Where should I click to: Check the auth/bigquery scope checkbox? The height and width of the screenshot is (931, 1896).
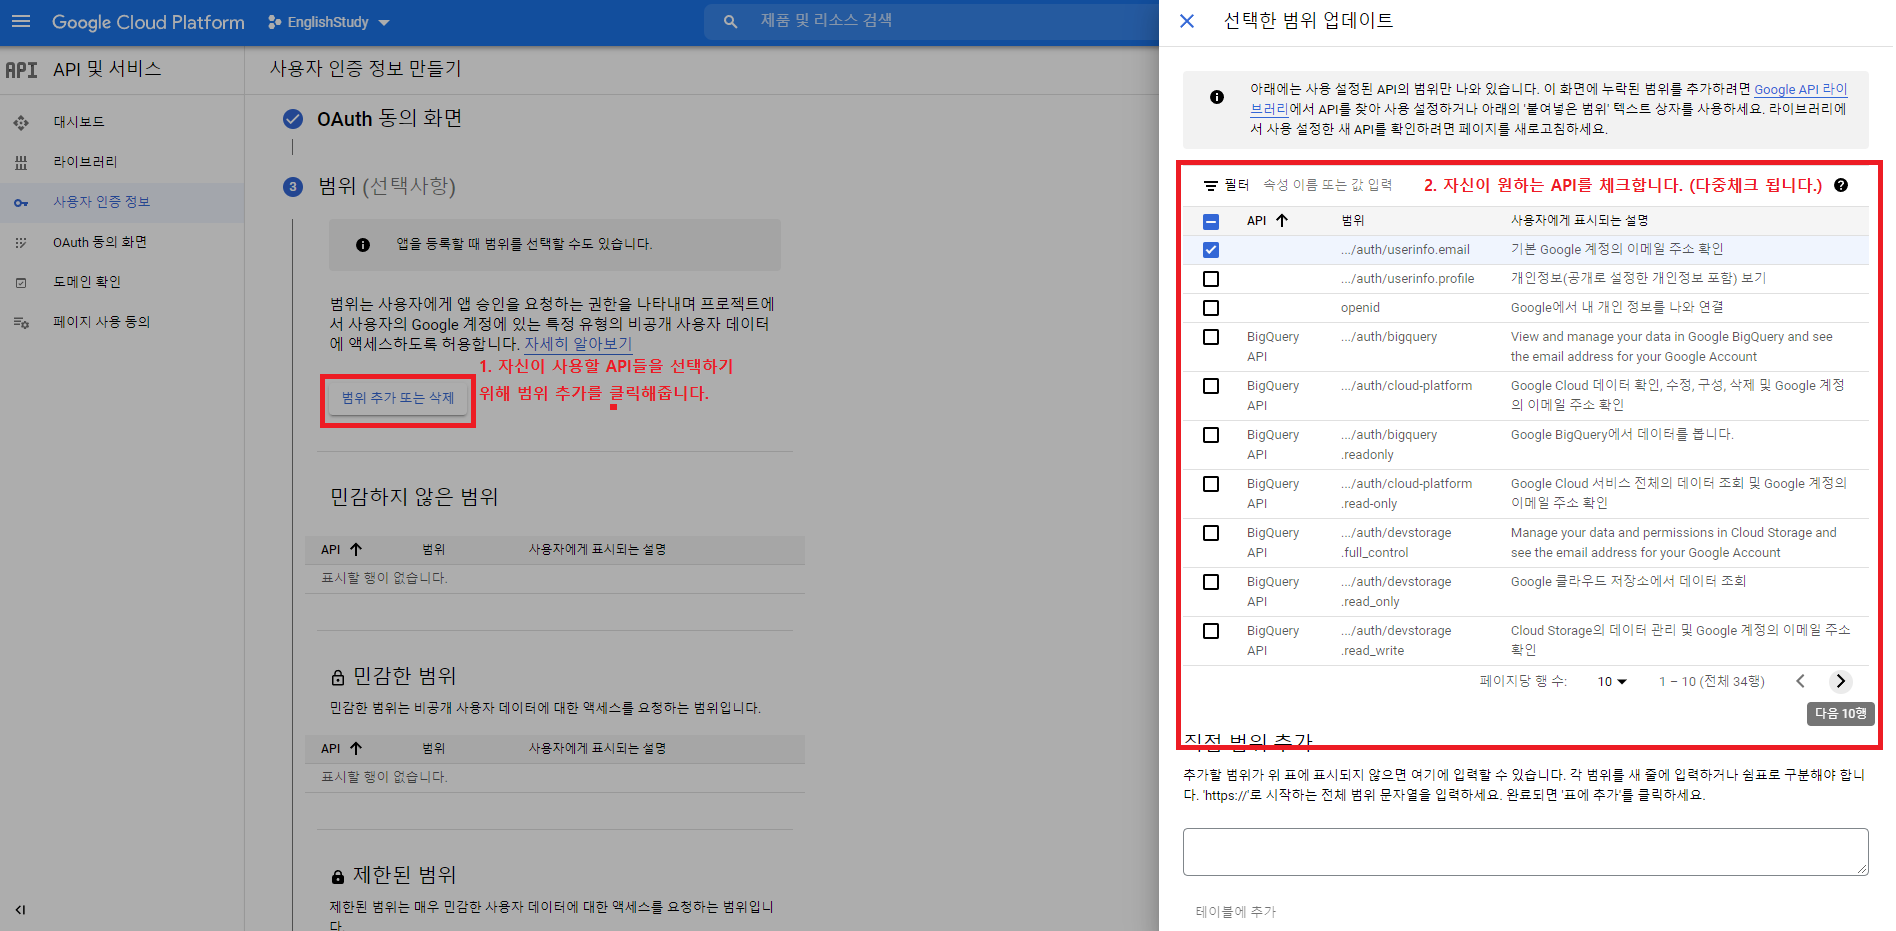tap(1211, 337)
